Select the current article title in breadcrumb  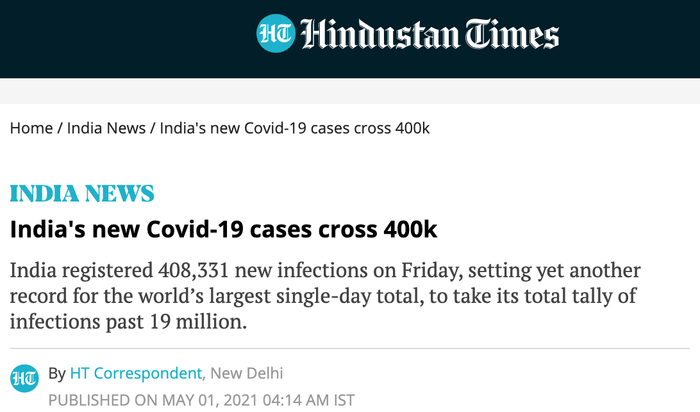pyautogui.click(x=295, y=129)
